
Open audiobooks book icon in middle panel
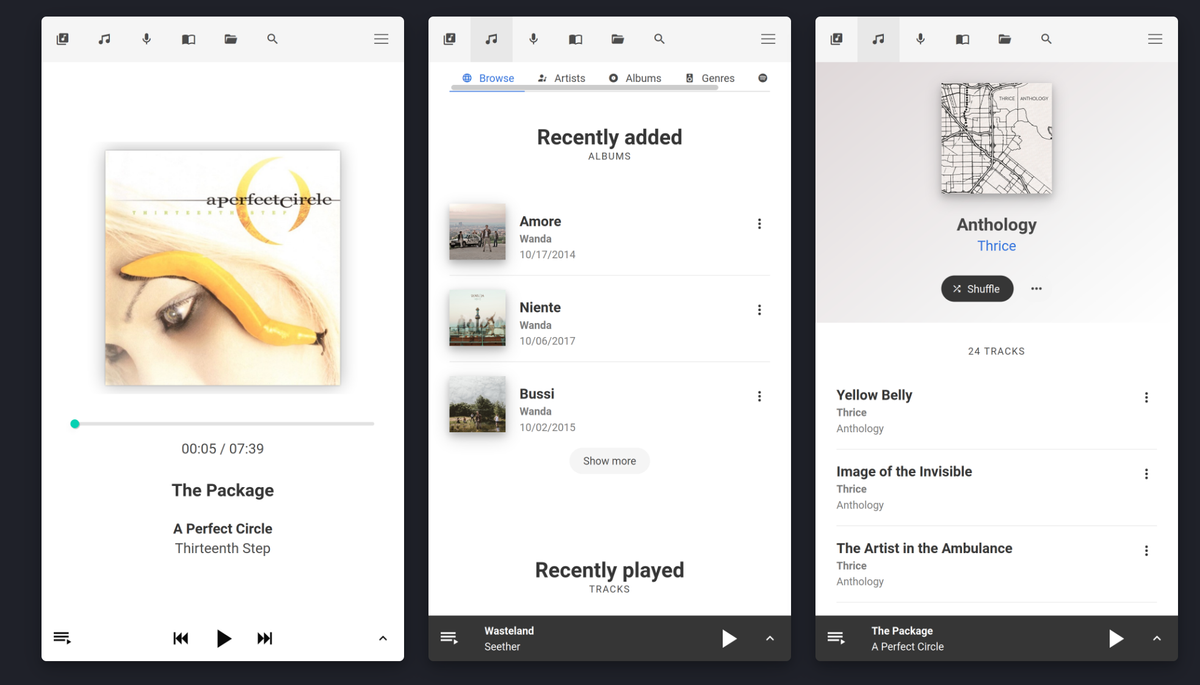click(575, 39)
